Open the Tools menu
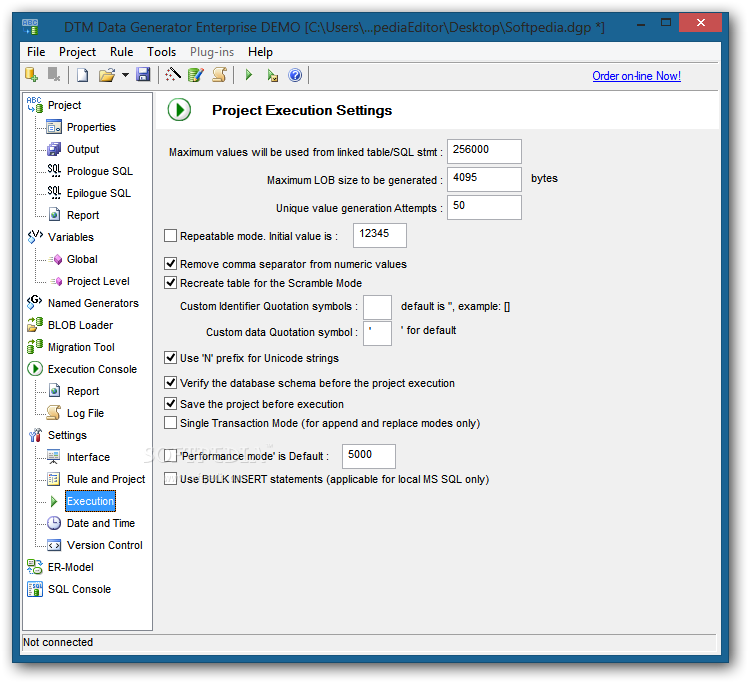The height and width of the screenshot is (683, 749). click(161, 52)
